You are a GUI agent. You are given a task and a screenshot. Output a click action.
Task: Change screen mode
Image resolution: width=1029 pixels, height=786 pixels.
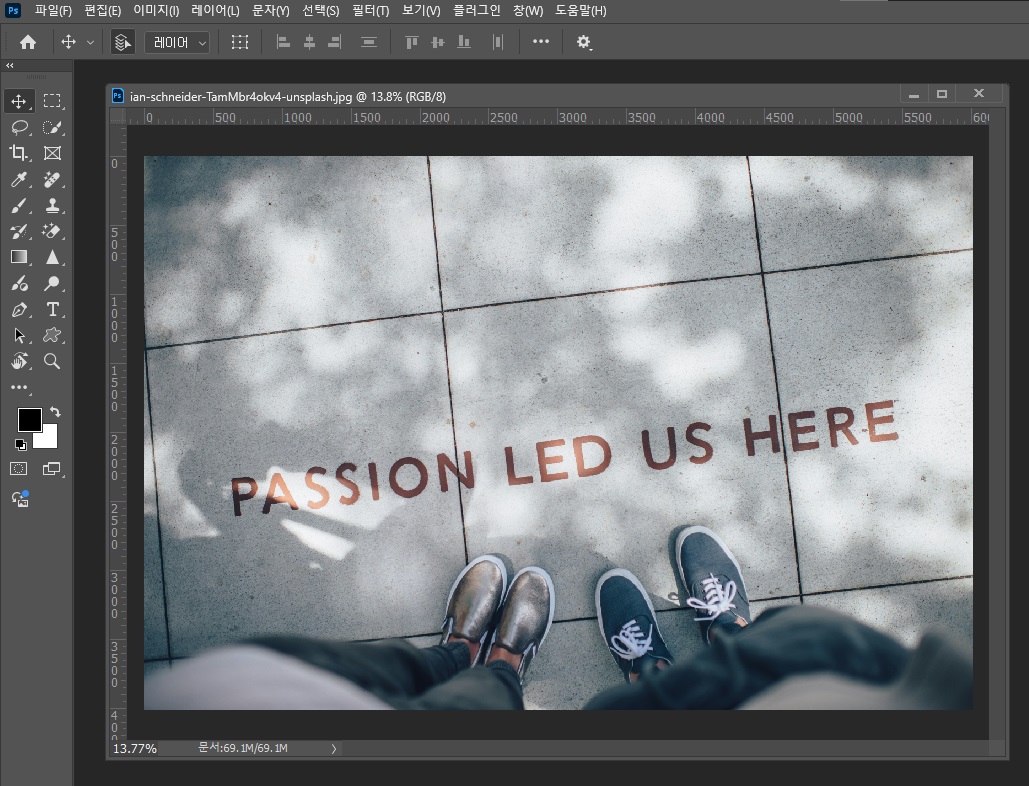[x=51, y=468]
